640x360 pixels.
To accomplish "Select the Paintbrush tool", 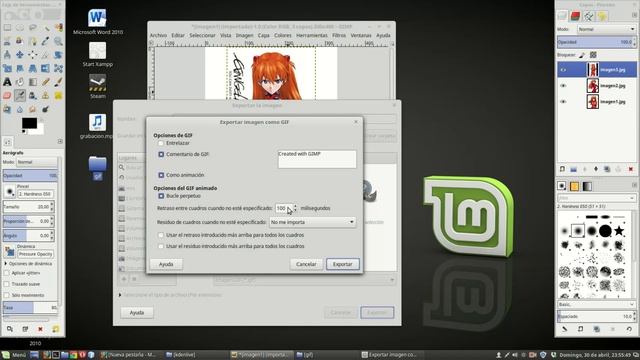I will pyautogui.click(x=58, y=82).
